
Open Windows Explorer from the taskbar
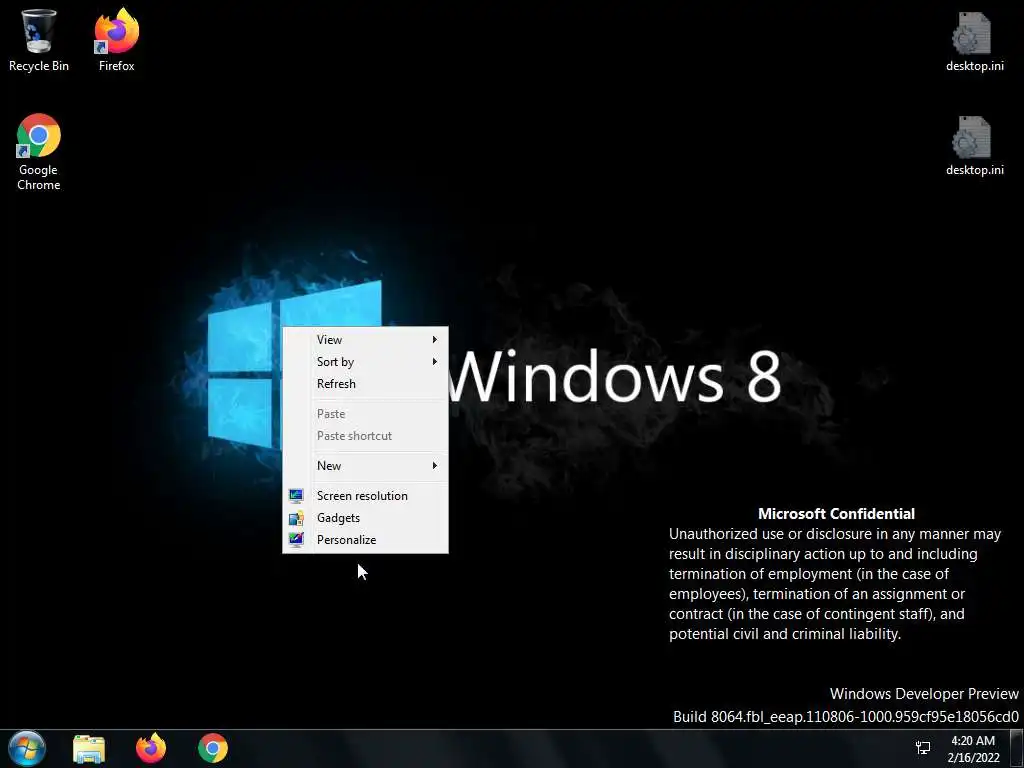(89, 748)
